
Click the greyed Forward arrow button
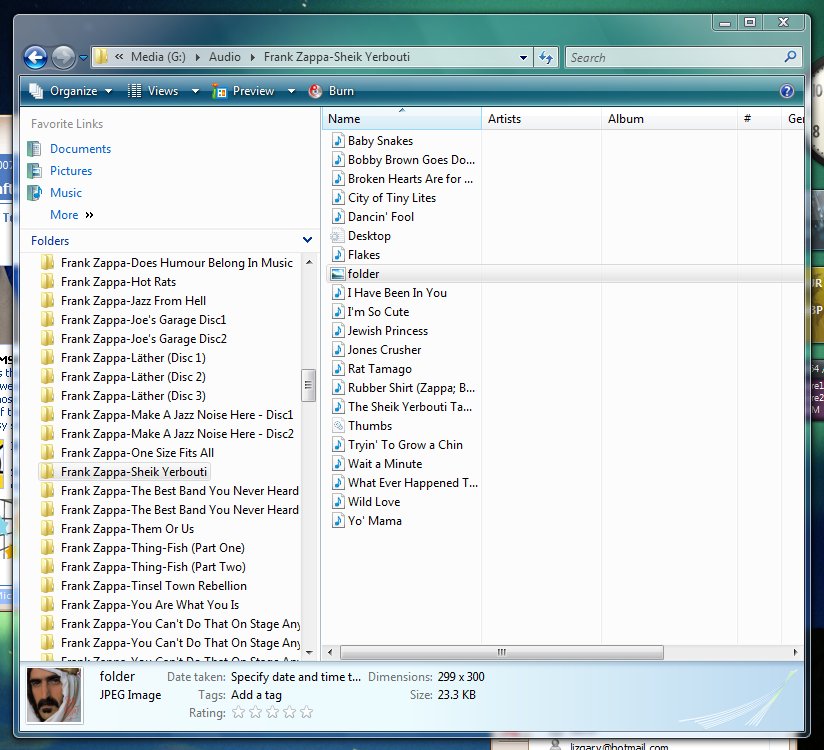[x=64, y=57]
